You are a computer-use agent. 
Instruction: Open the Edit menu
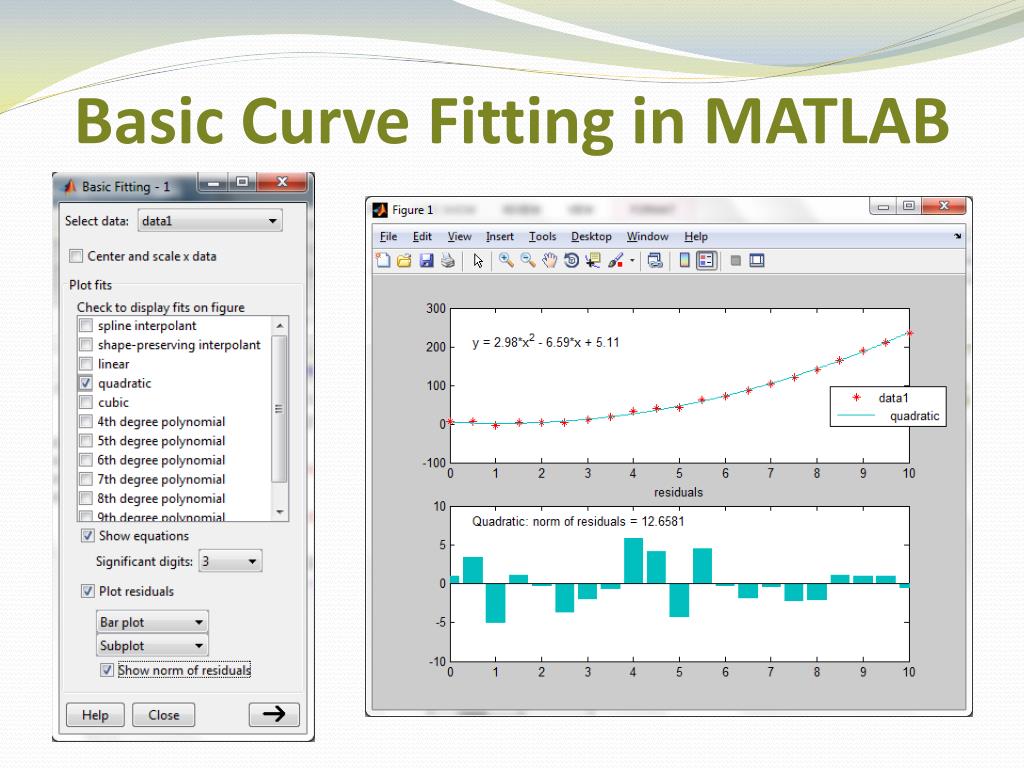[422, 236]
